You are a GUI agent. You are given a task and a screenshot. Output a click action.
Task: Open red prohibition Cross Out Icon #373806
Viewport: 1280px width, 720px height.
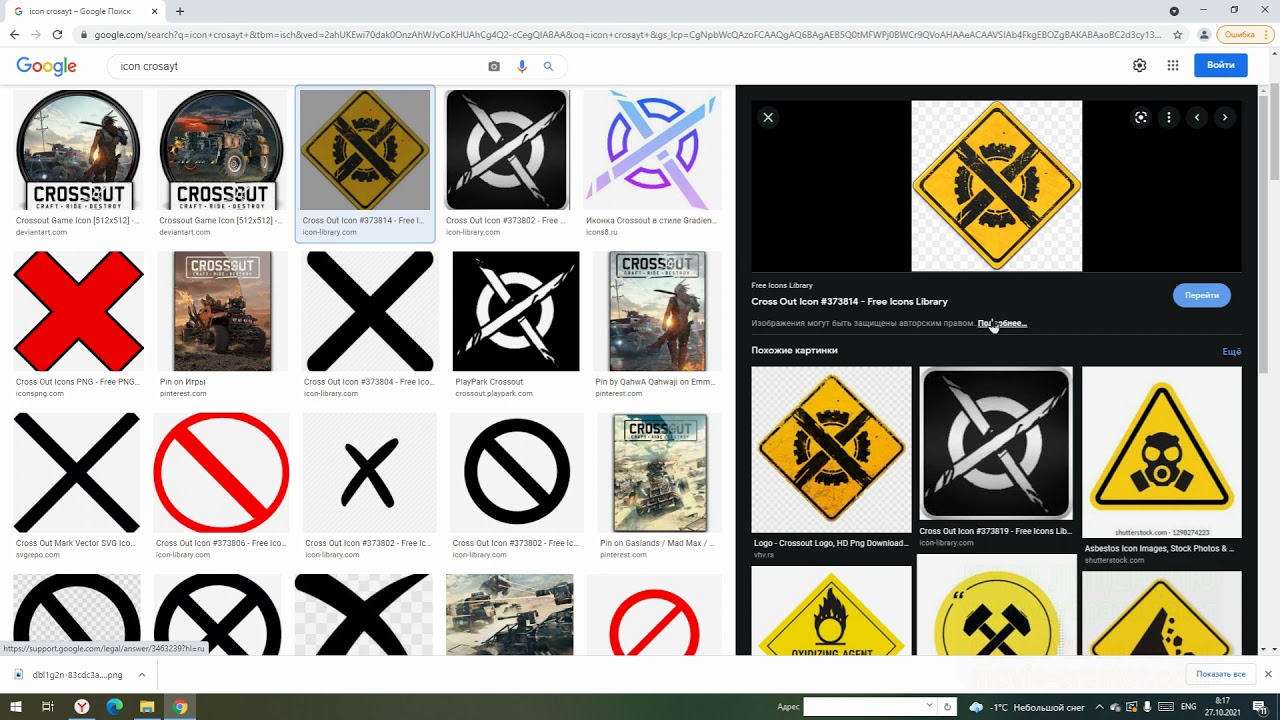click(x=222, y=473)
